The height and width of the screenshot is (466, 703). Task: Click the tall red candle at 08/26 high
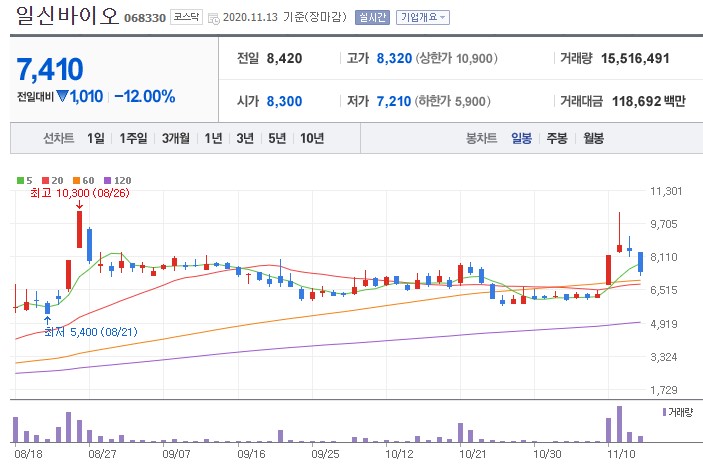click(79, 229)
